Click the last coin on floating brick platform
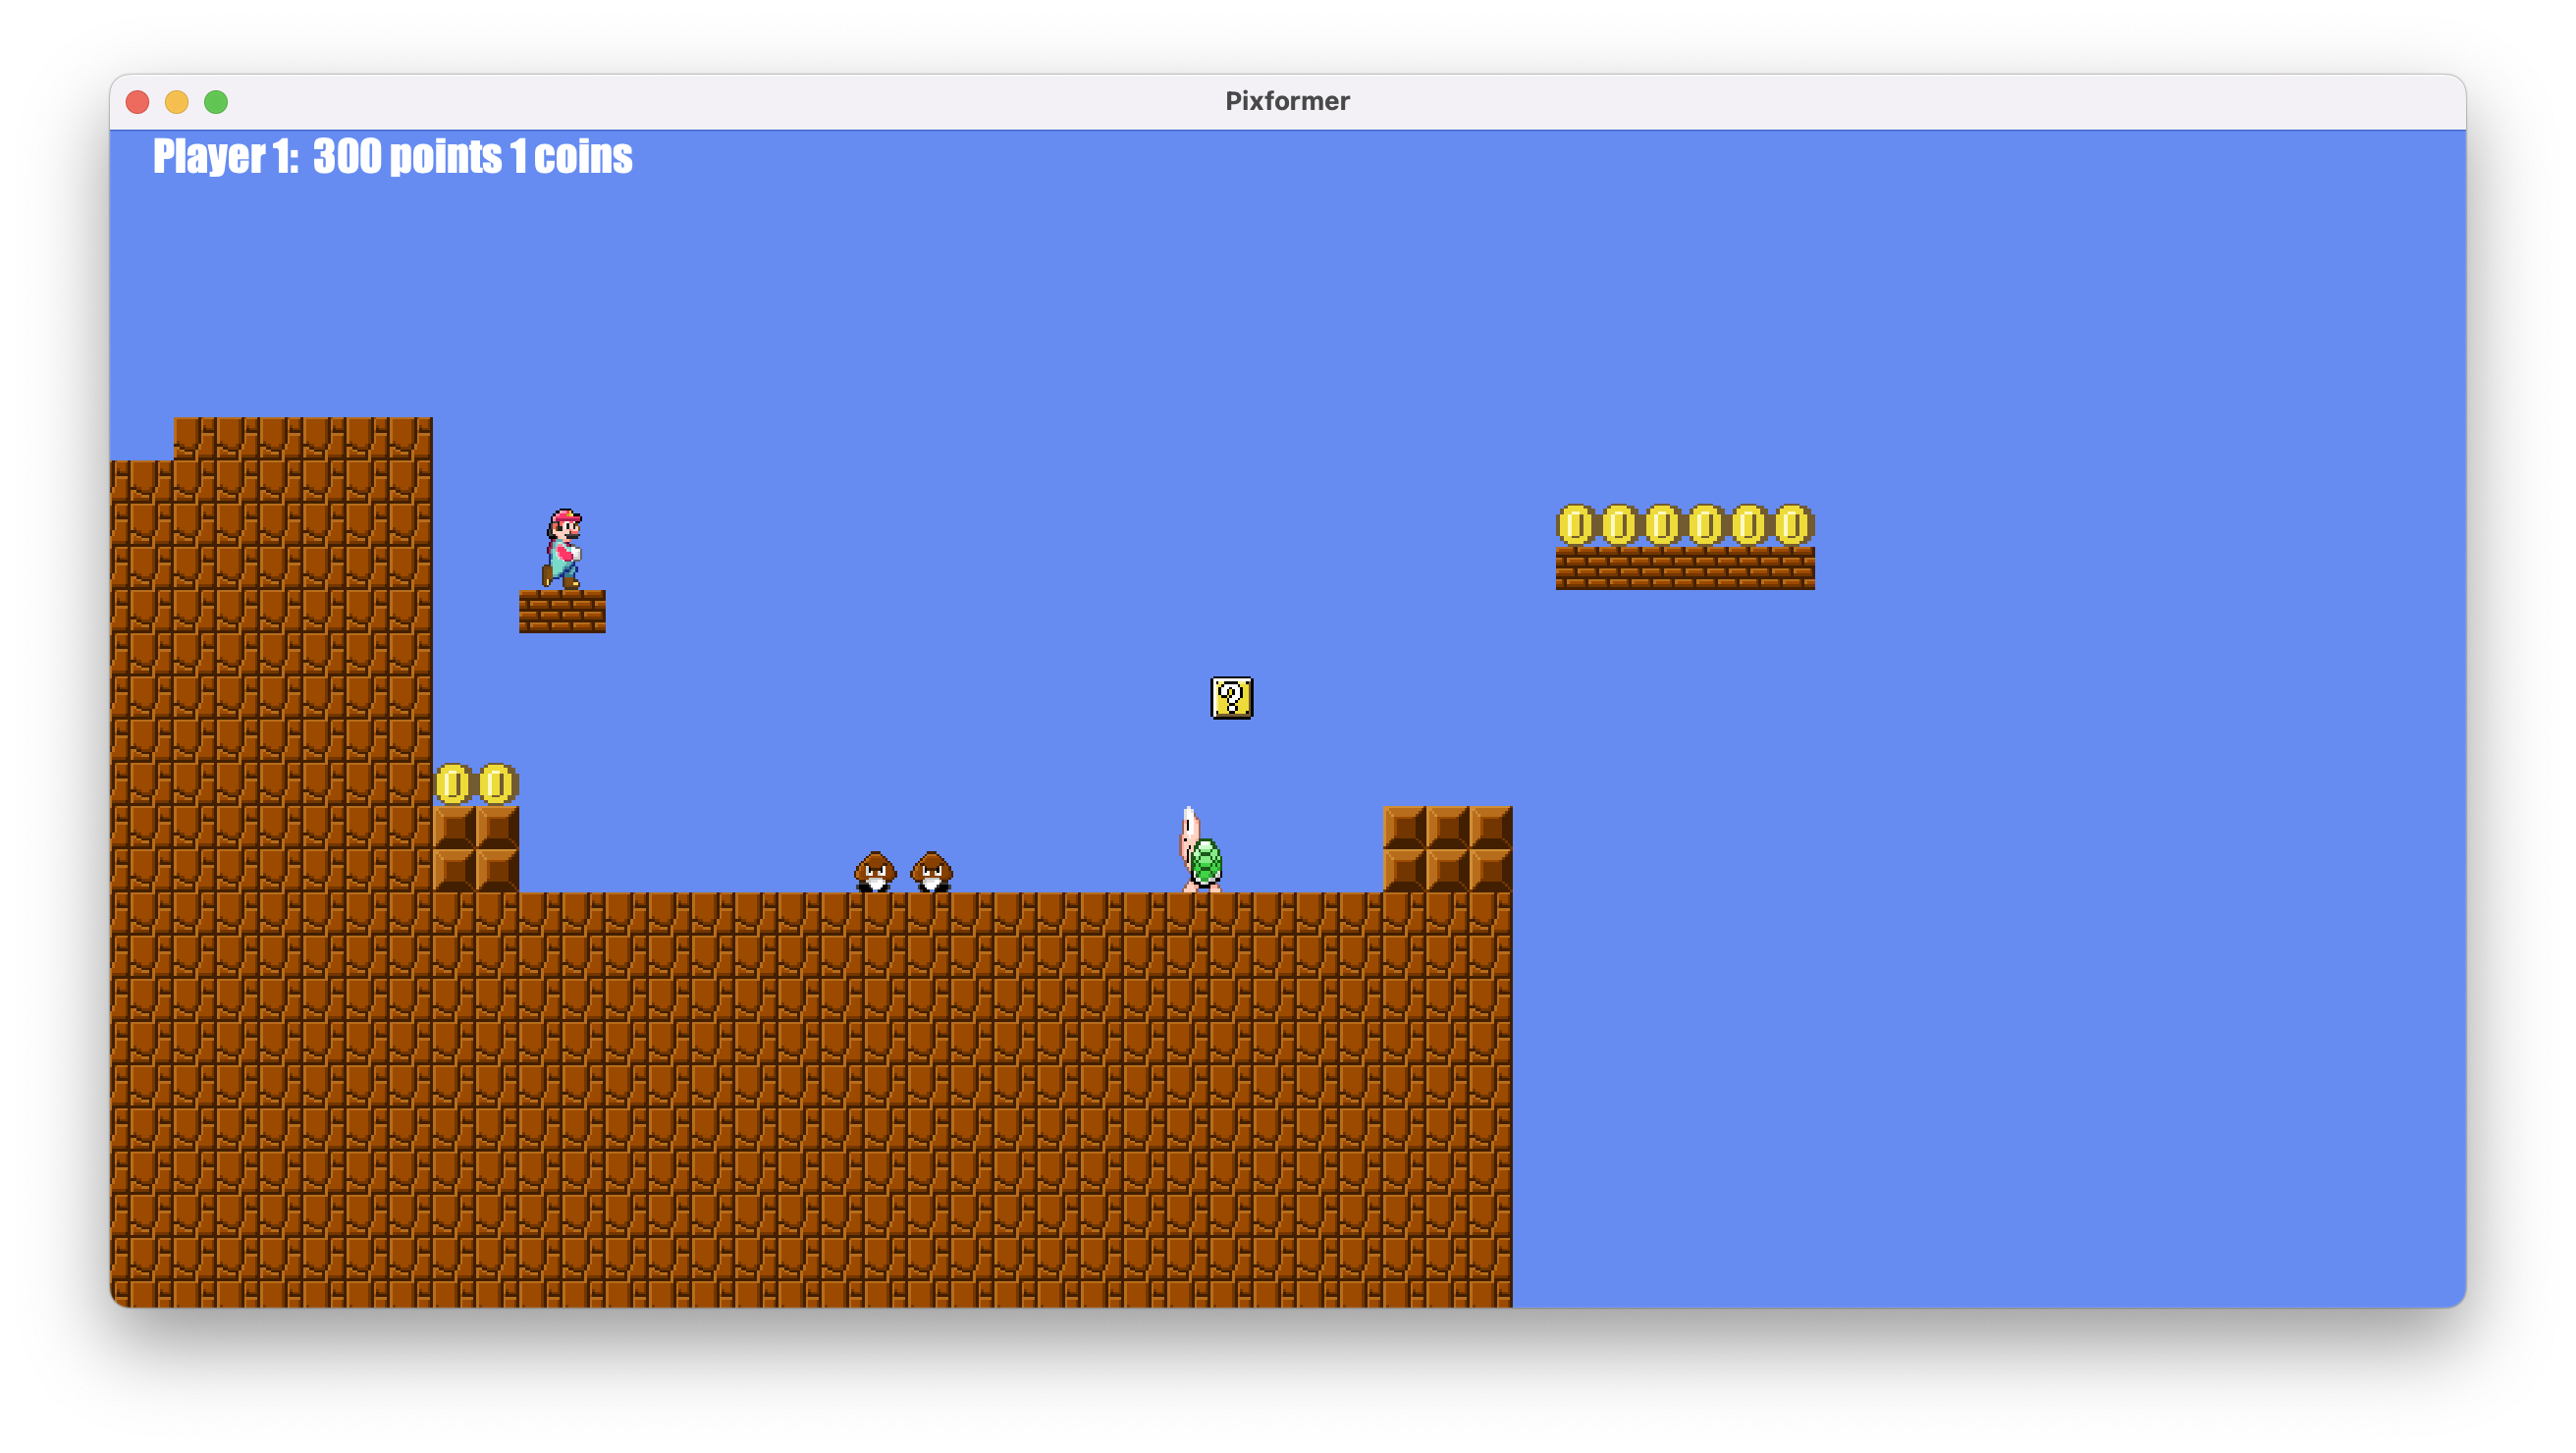 pos(1793,524)
